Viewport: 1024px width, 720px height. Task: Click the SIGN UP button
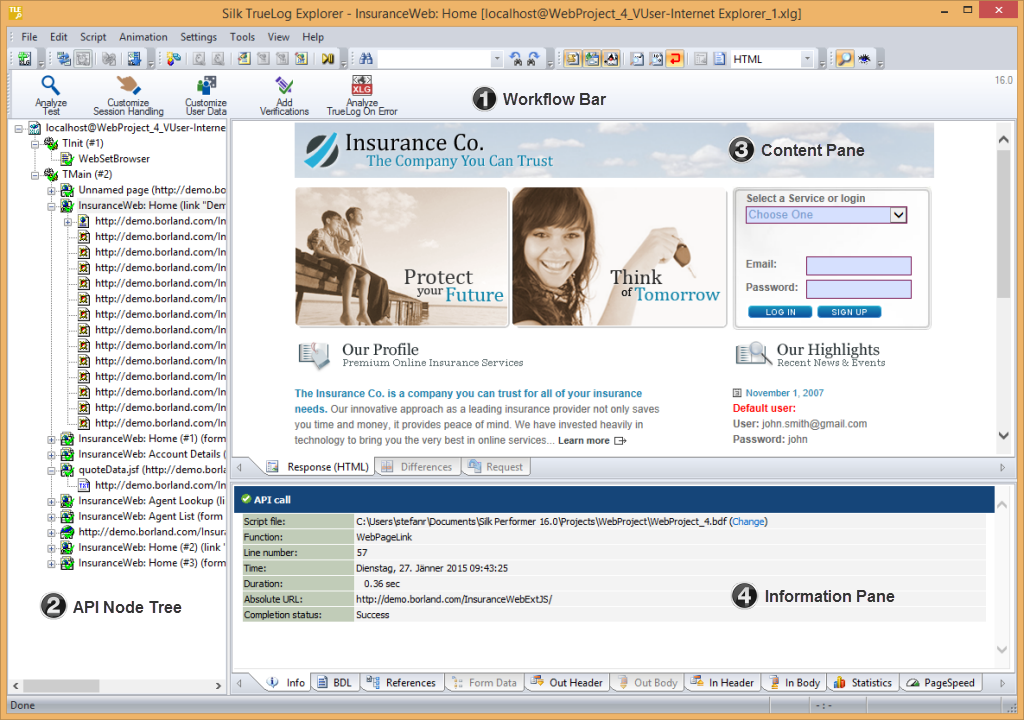[x=849, y=312]
